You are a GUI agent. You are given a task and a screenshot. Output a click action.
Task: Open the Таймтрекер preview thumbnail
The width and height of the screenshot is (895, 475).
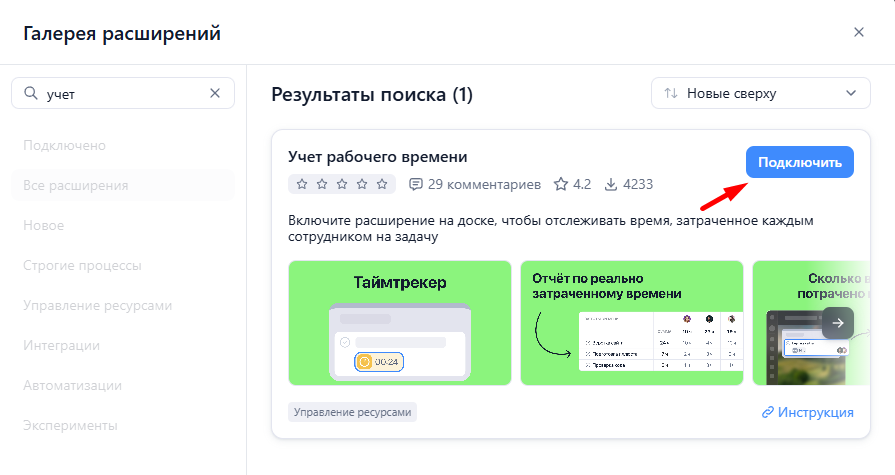click(x=399, y=323)
